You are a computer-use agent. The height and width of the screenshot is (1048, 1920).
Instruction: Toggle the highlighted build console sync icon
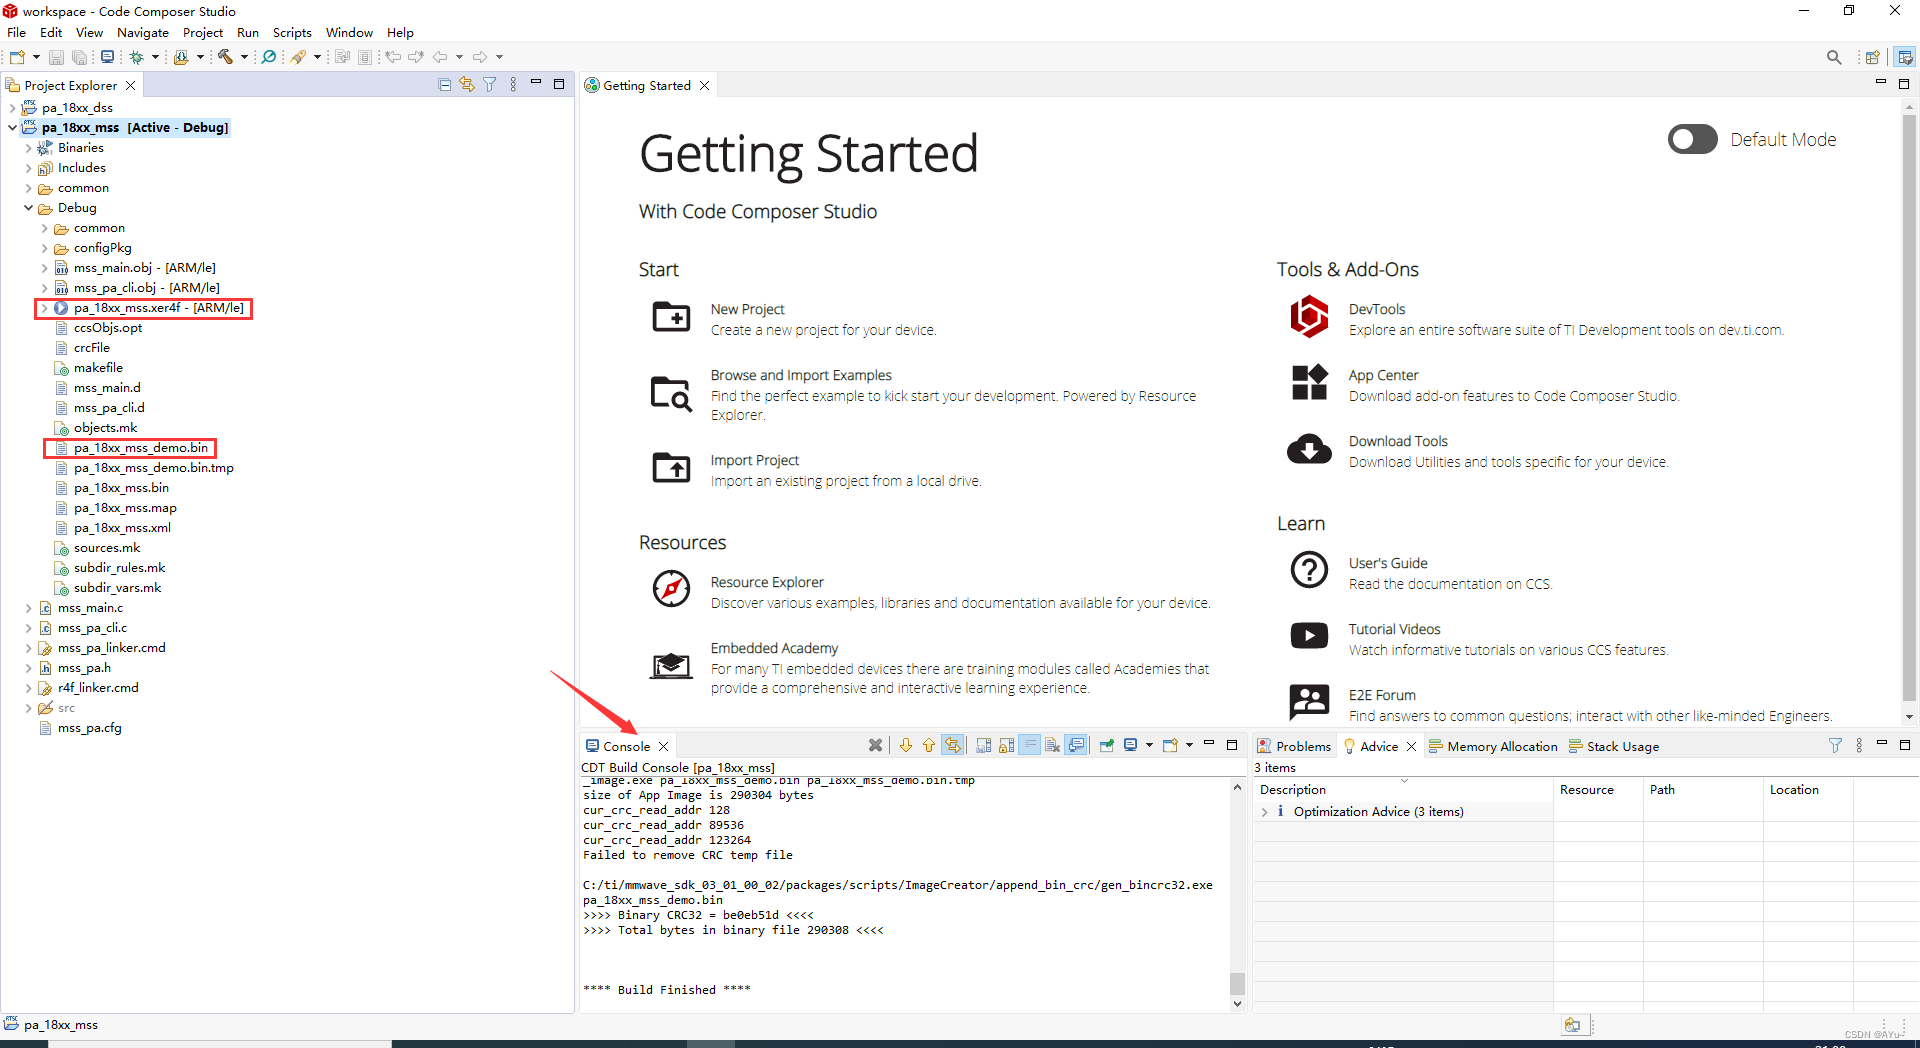953,745
